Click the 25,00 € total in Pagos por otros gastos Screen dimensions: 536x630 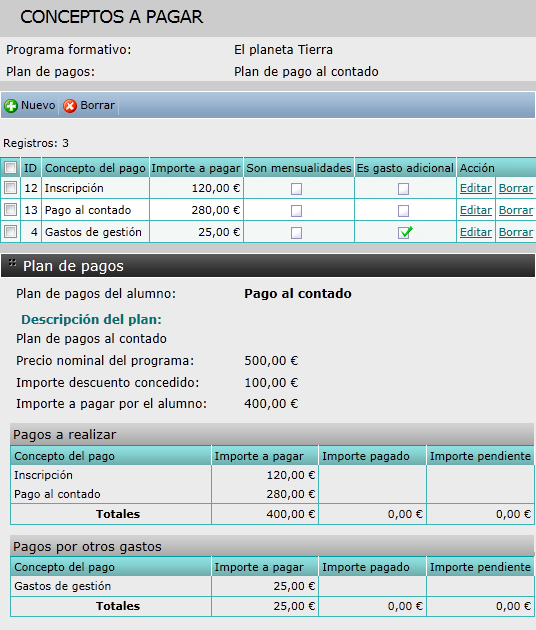point(294,606)
